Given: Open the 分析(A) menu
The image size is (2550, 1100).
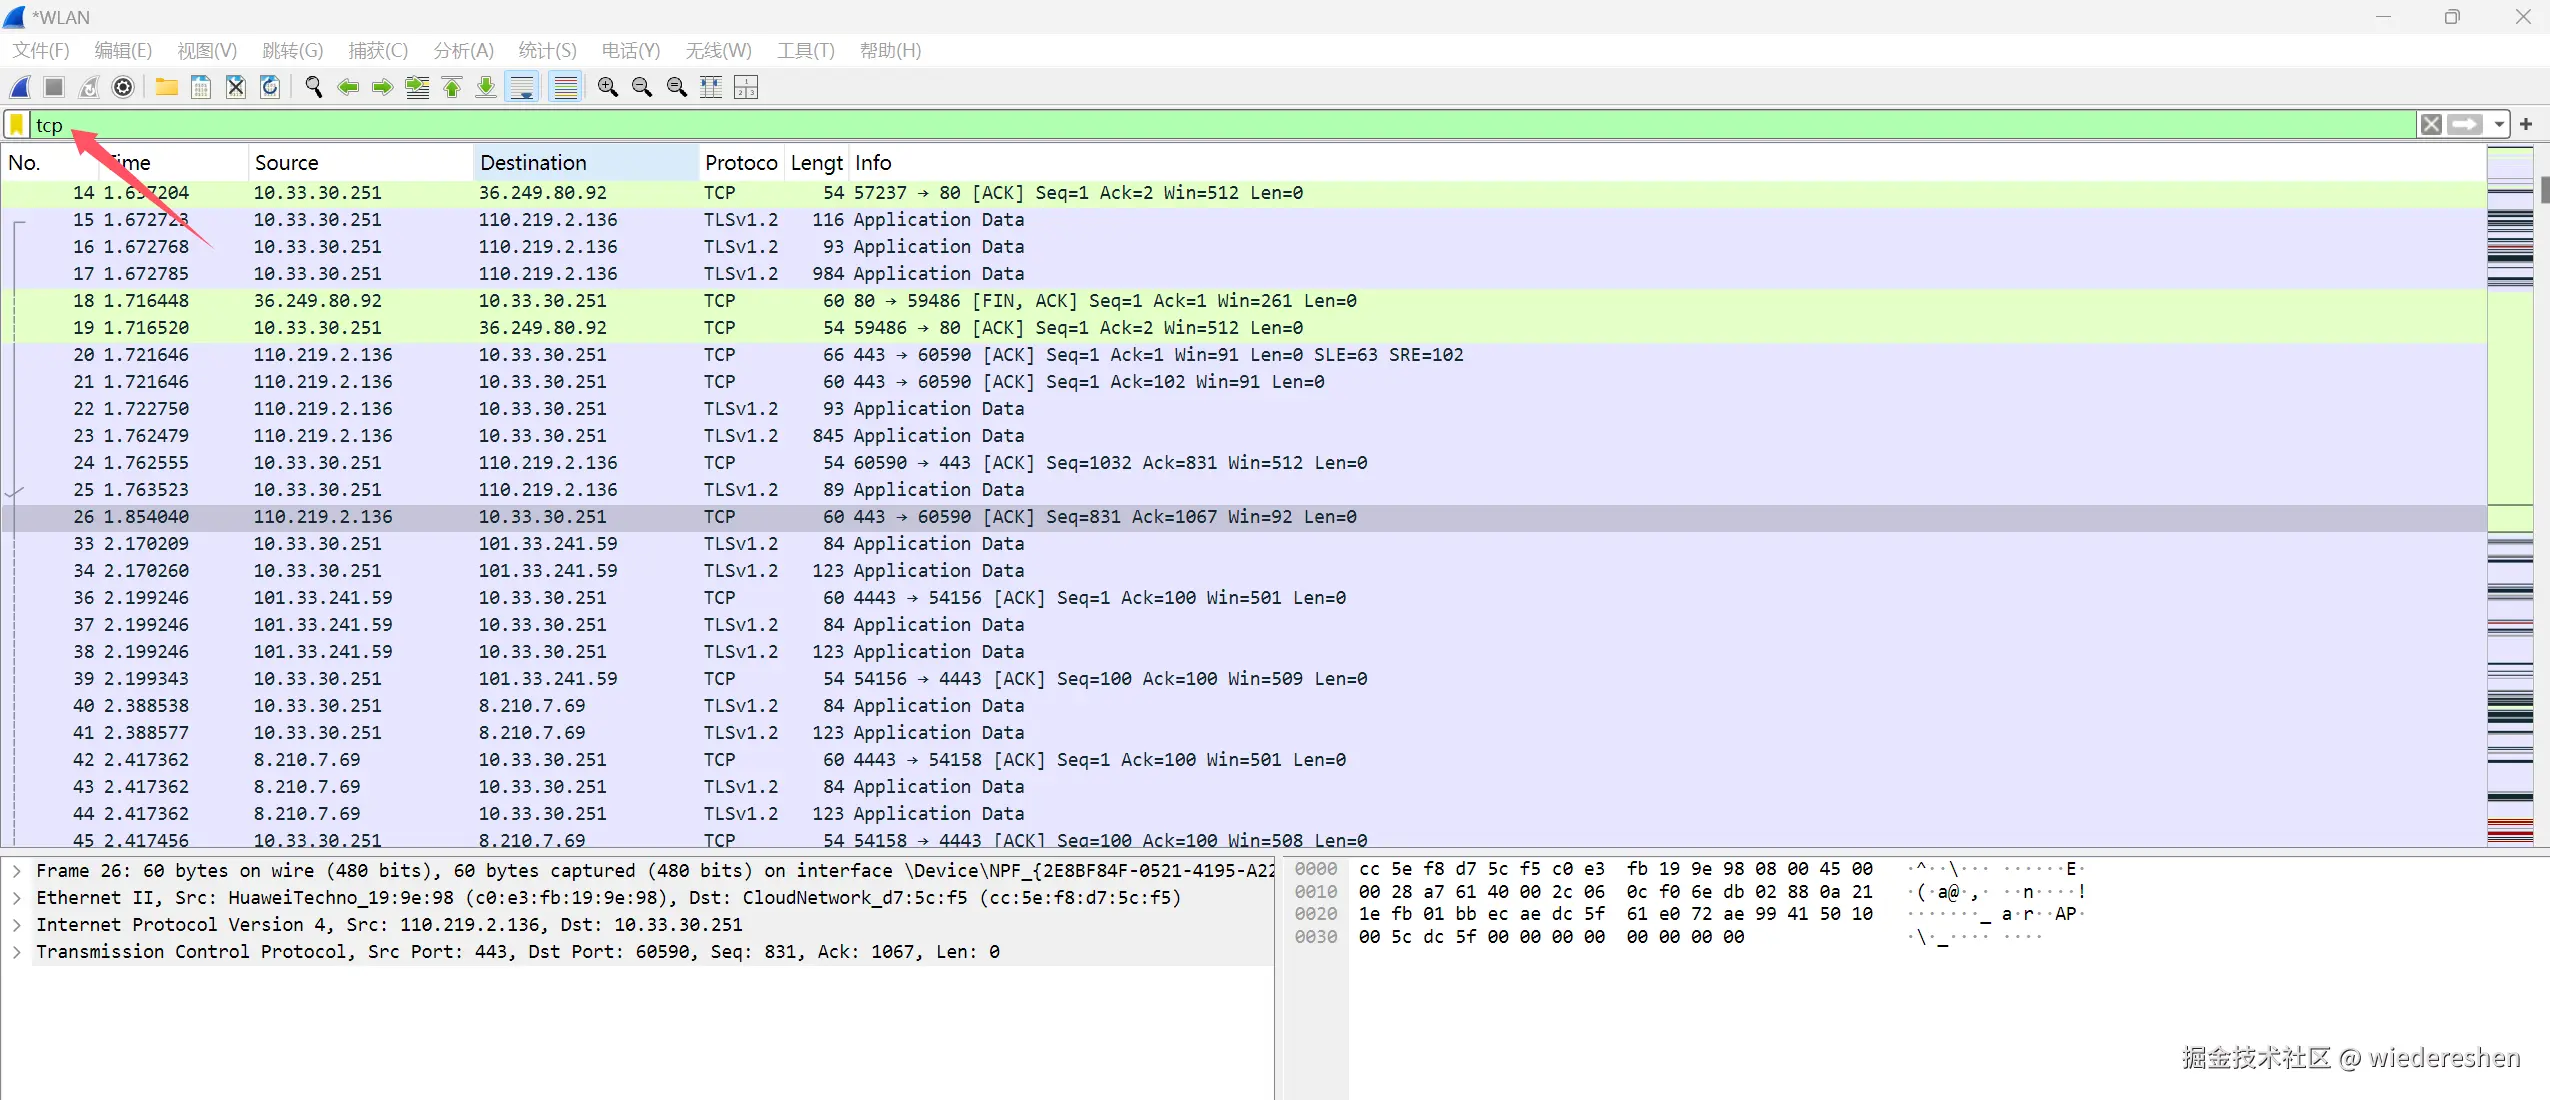Looking at the screenshot, I should pyautogui.click(x=463, y=51).
